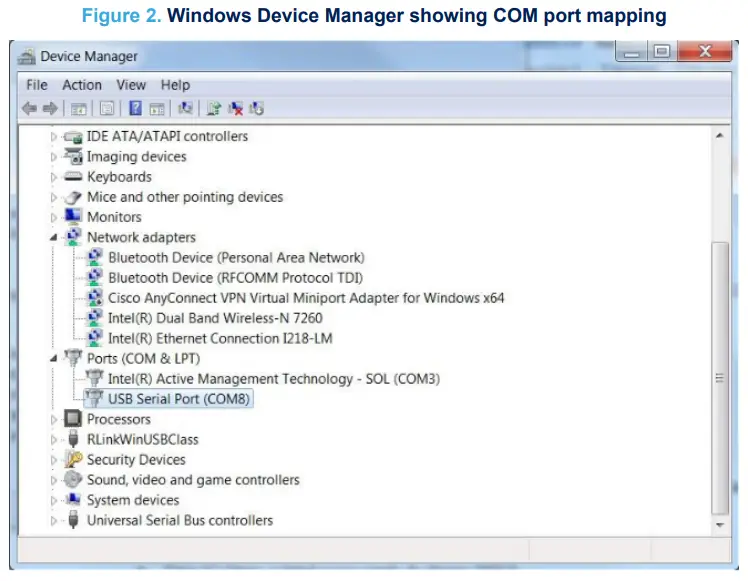Click the Sound, video and game controllers icon
The height and width of the screenshot is (581, 748).
click(x=73, y=479)
